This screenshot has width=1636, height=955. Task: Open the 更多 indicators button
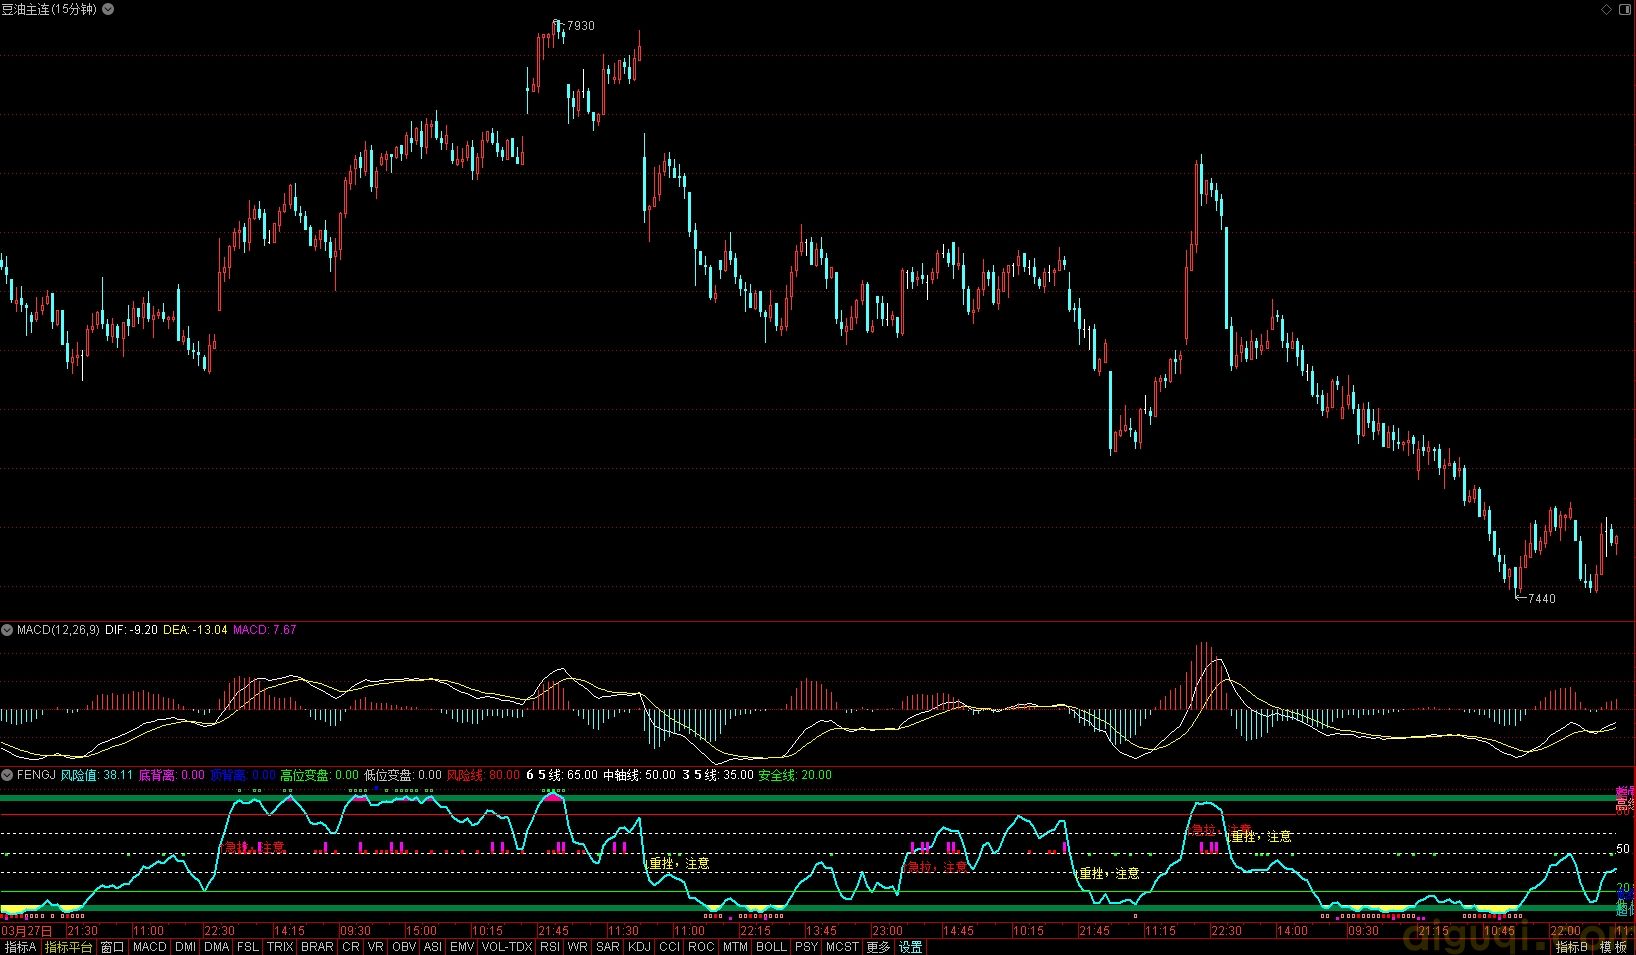click(x=878, y=947)
